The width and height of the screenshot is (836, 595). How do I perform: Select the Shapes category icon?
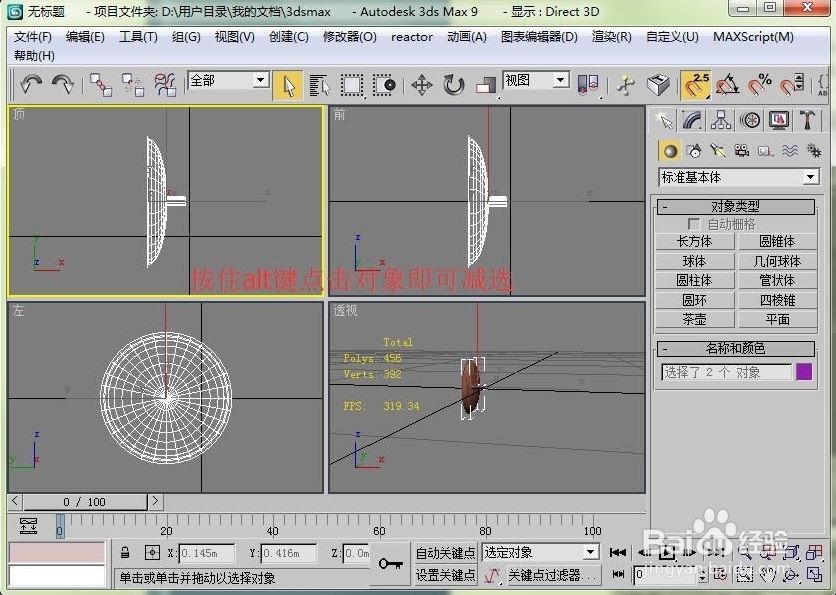pos(694,151)
